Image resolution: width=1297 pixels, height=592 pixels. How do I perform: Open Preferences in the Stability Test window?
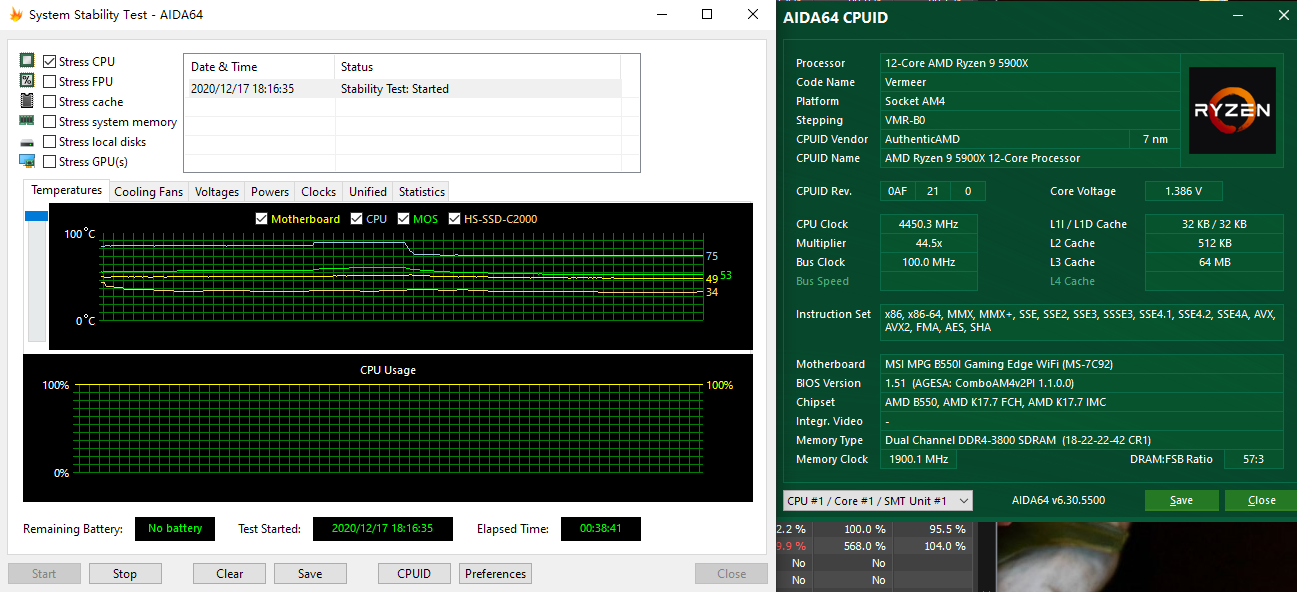pyautogui.click(x=495, y=574)
